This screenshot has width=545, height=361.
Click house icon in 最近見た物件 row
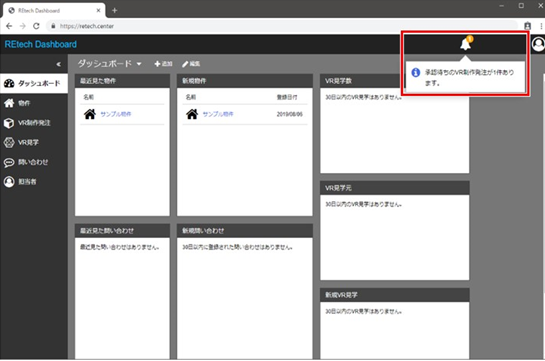[90, 114]
